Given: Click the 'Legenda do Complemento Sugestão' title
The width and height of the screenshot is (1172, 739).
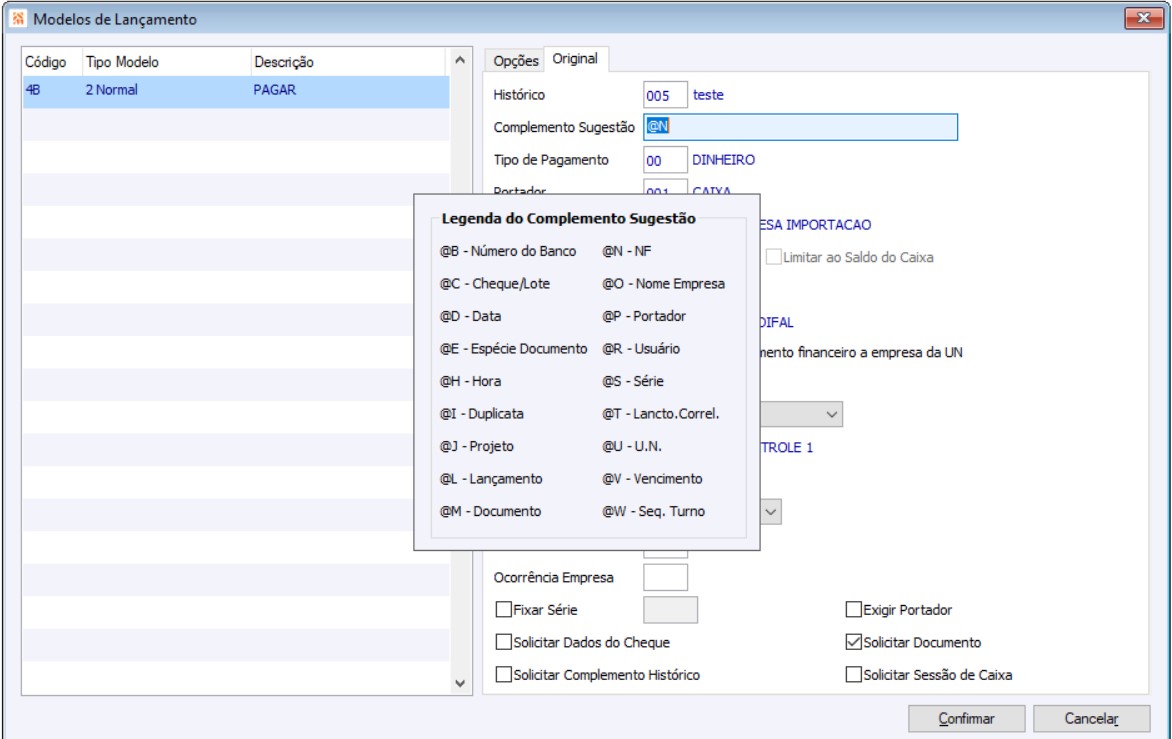Looking at the screenshot, I should click(x=568, y=218).
